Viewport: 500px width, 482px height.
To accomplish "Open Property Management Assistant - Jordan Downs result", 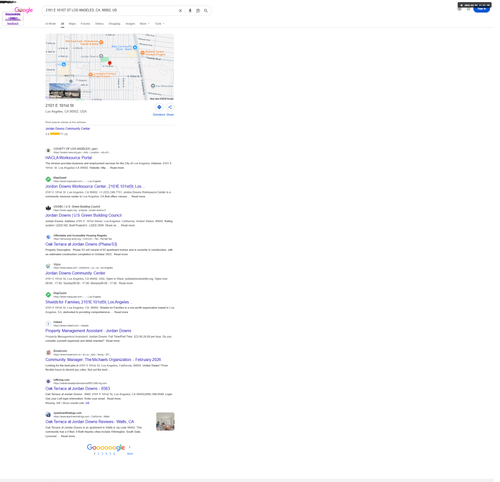I will 88,331.
